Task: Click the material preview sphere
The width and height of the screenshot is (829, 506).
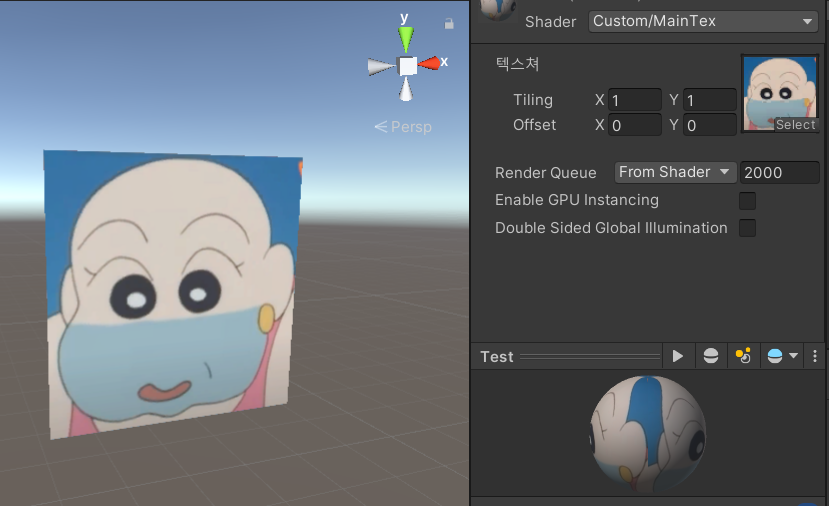Action: coord(648,433)
